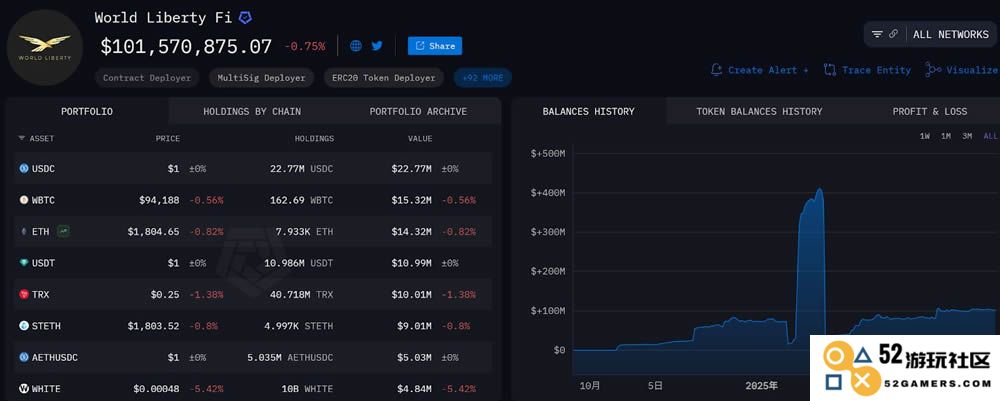
Task: Click the Visualize graph icon
Action: (x=934, y=69)
